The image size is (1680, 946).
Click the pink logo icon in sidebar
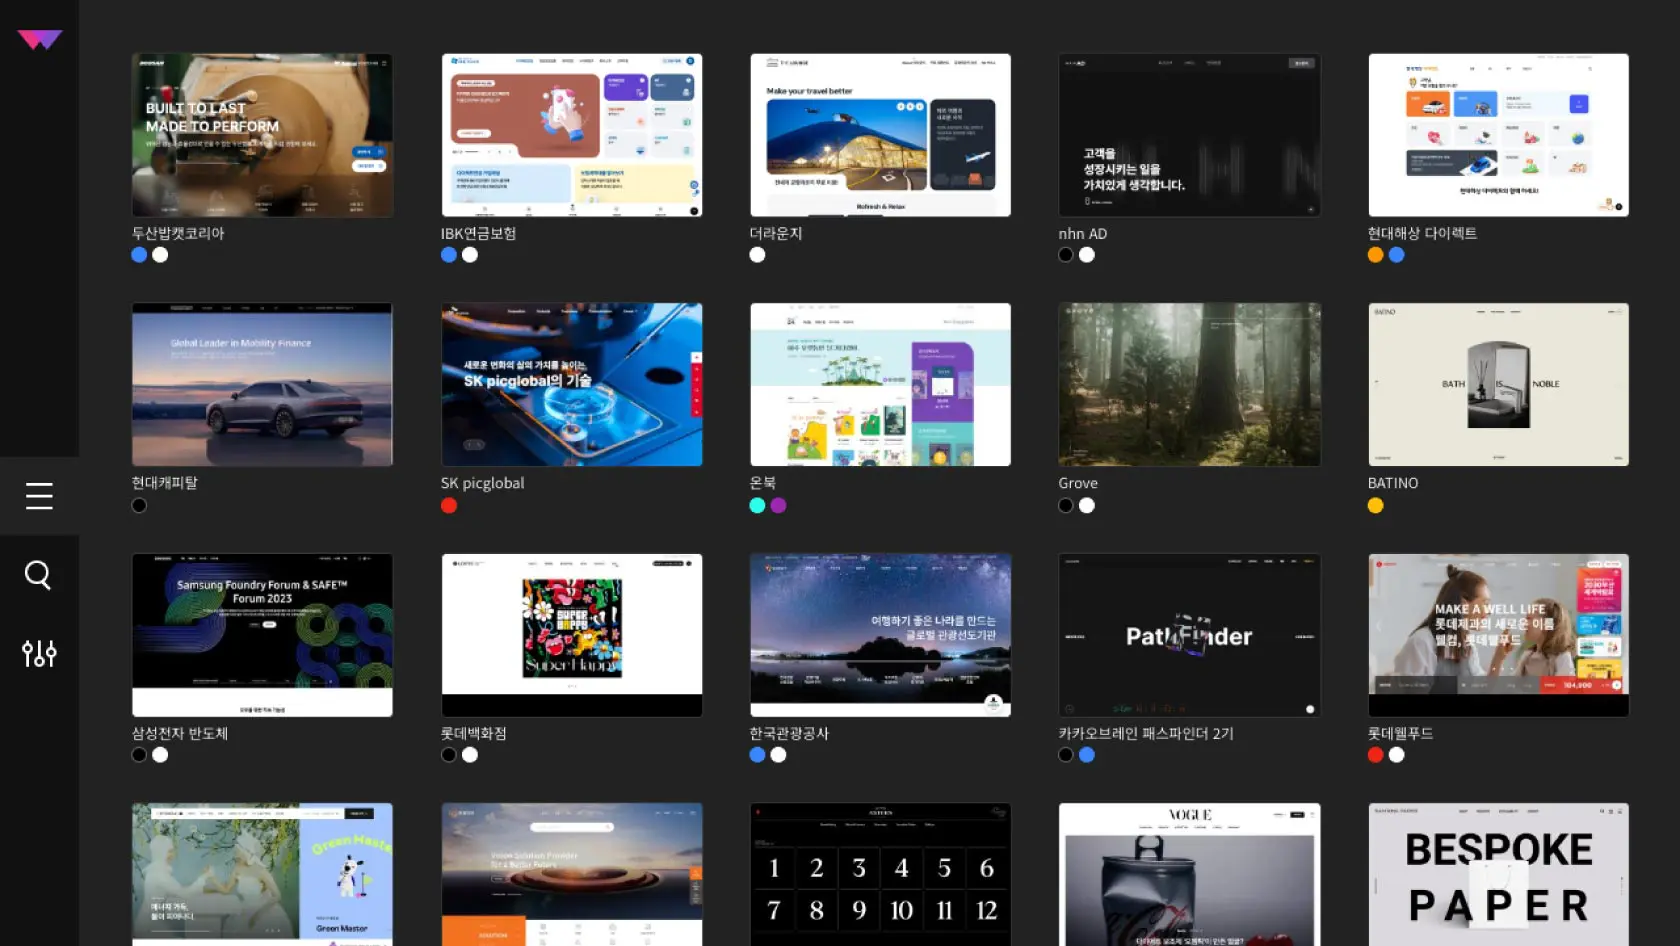click(39, 40)
